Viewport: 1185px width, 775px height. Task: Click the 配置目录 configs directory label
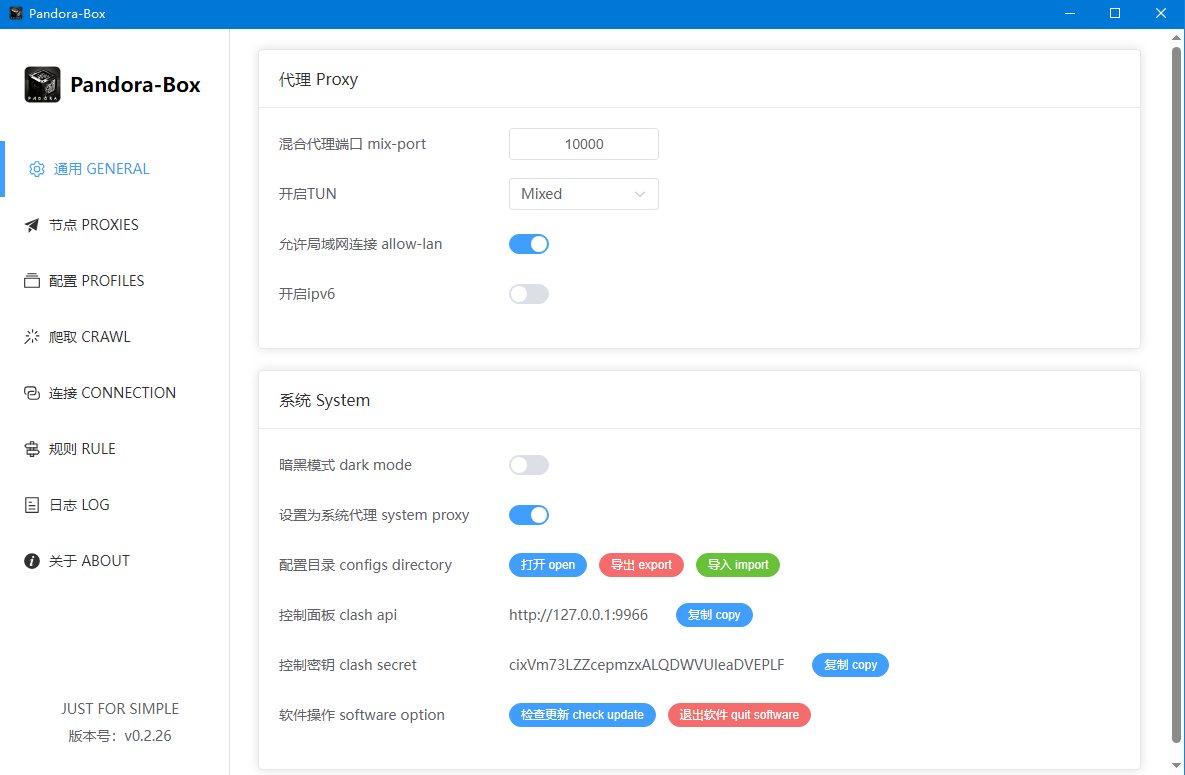pyautogui.click(x=365, y=564)
